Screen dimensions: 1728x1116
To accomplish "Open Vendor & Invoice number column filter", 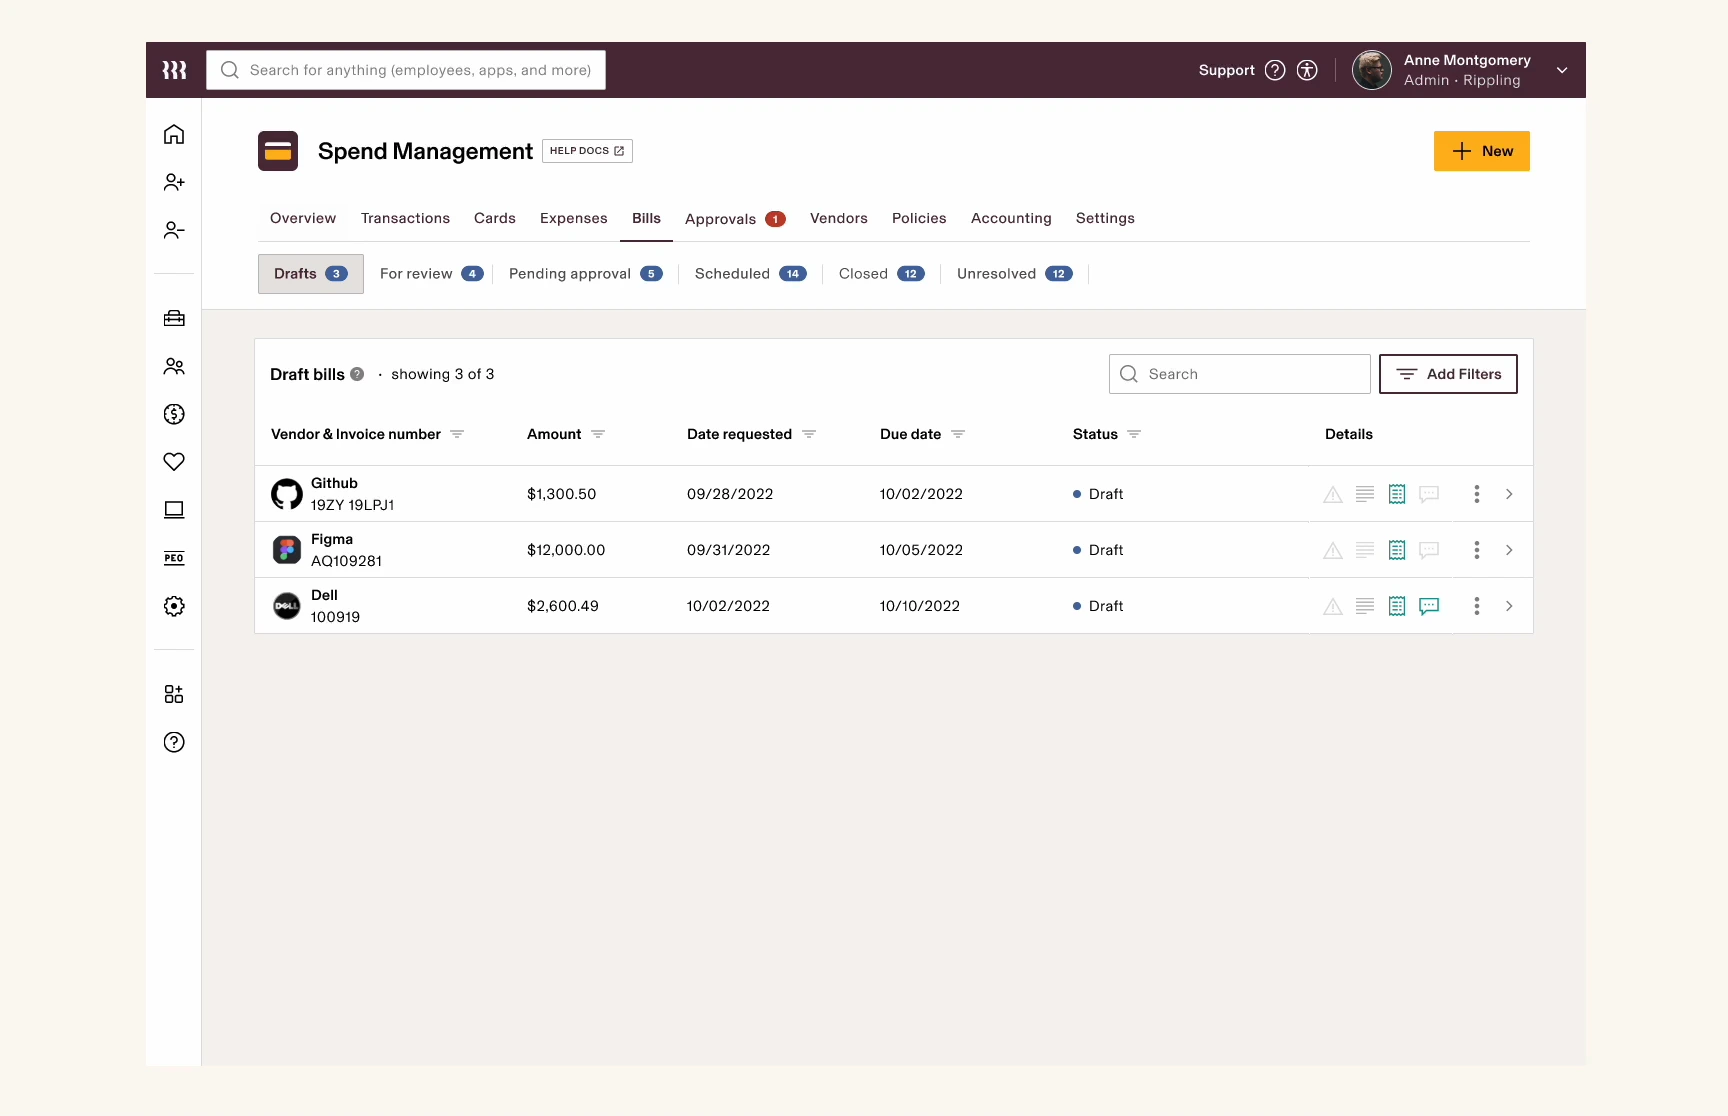I will [457, 434].
